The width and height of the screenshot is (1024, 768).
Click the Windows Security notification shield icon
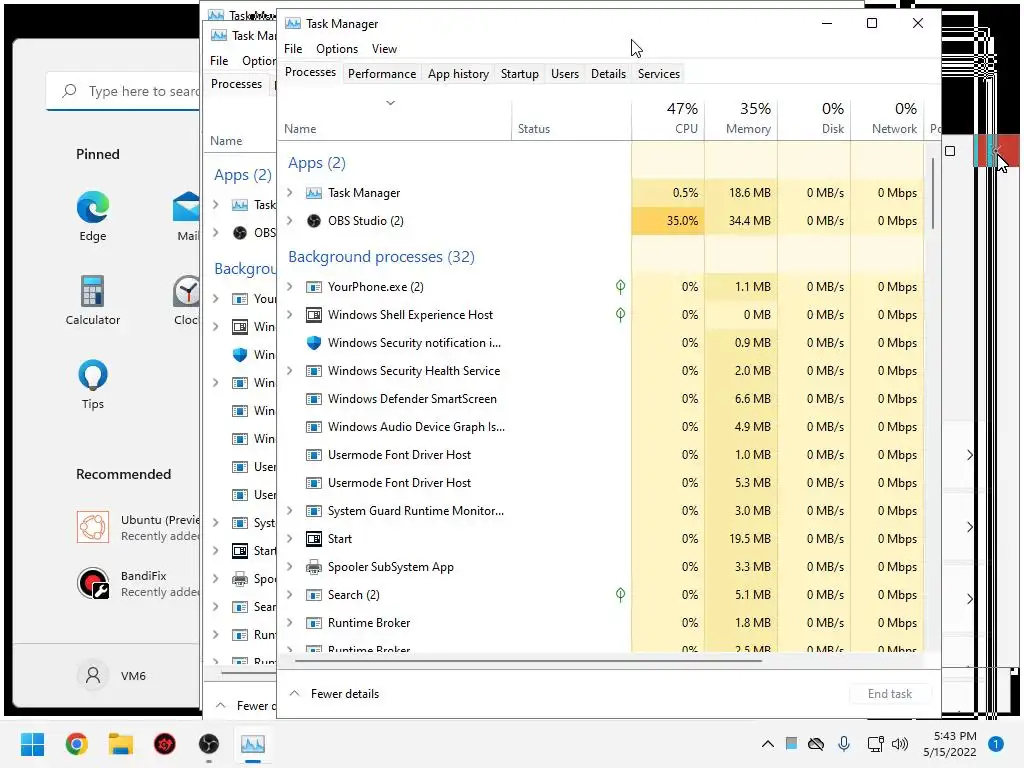pyautogui.click(x=314, y=343)
